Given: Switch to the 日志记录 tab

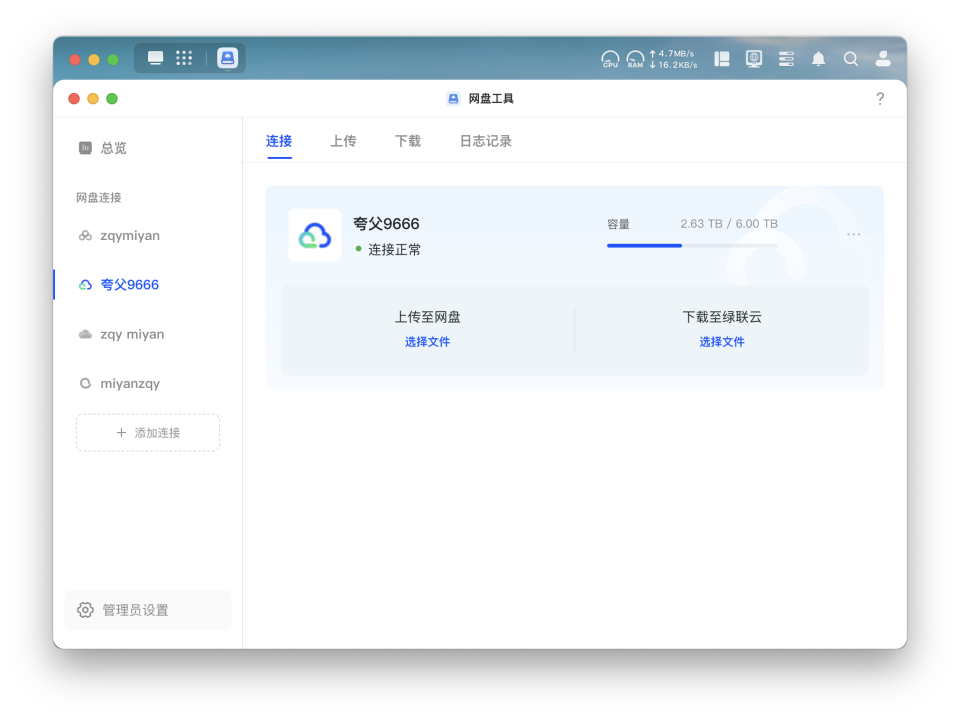Looking at the screenshot, I should (486, 141).
